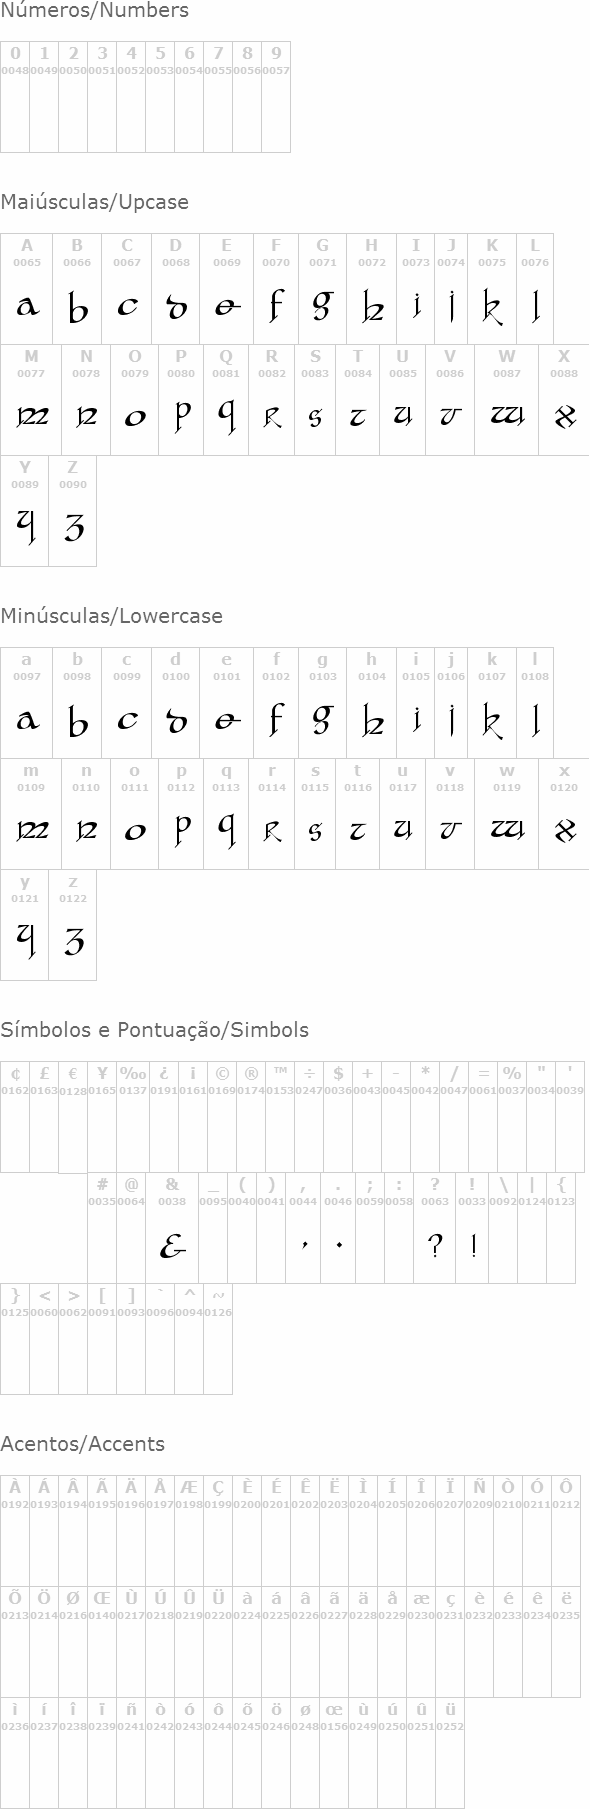Select the uppercase X glyph cell

click(564, 400)
